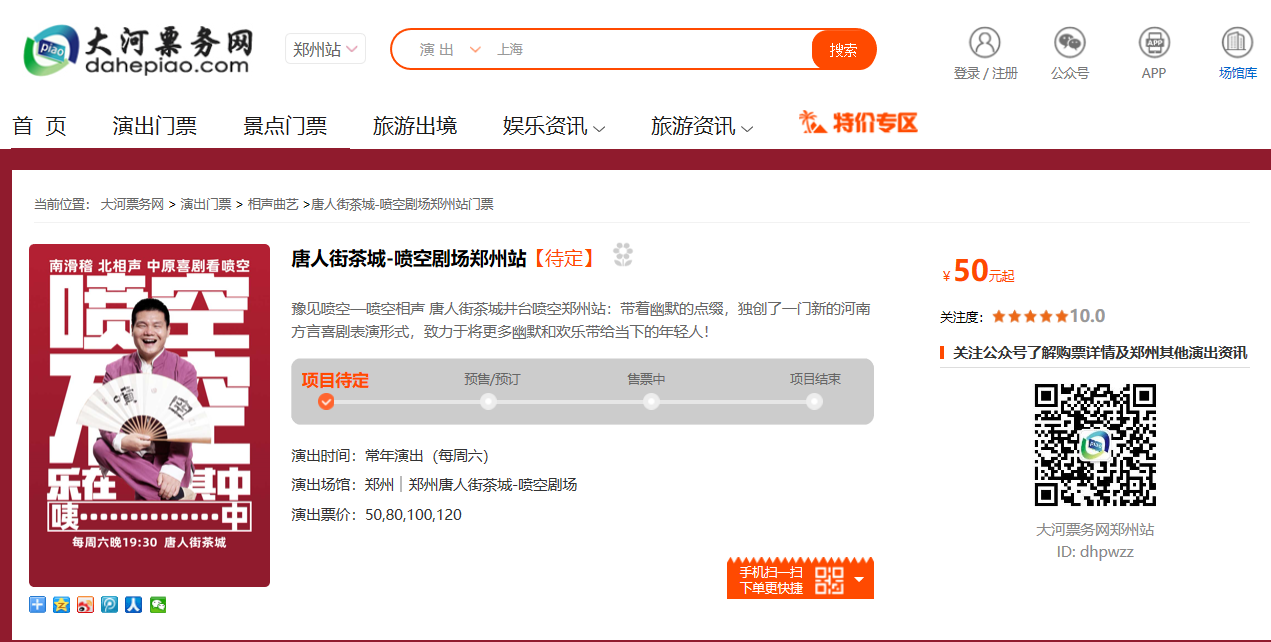Share to Sina Weibo icon

[x=86, y=605]
